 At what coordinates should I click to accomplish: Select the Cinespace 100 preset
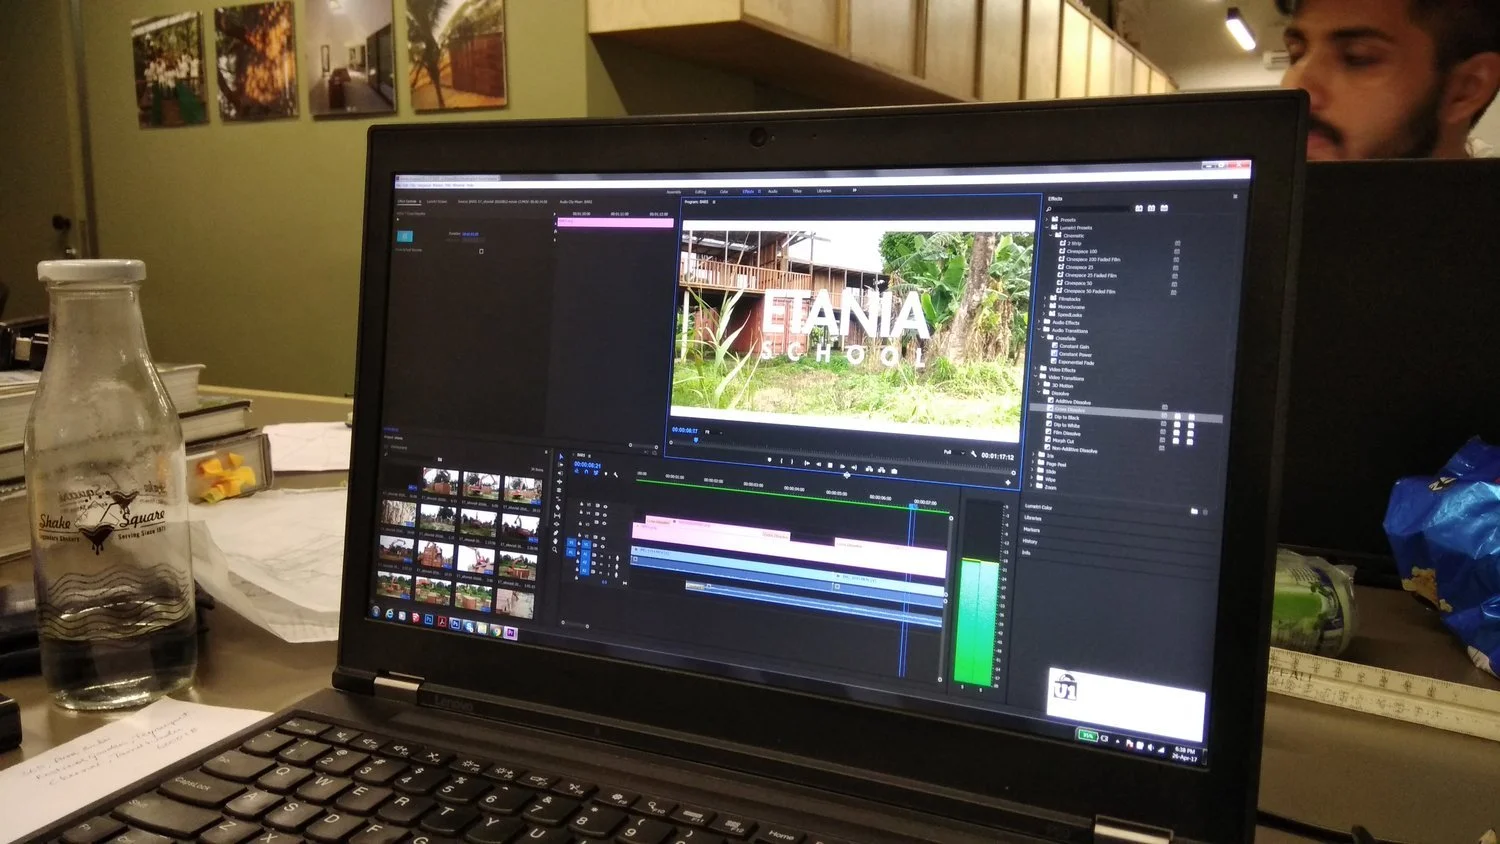coord(1078,251)
